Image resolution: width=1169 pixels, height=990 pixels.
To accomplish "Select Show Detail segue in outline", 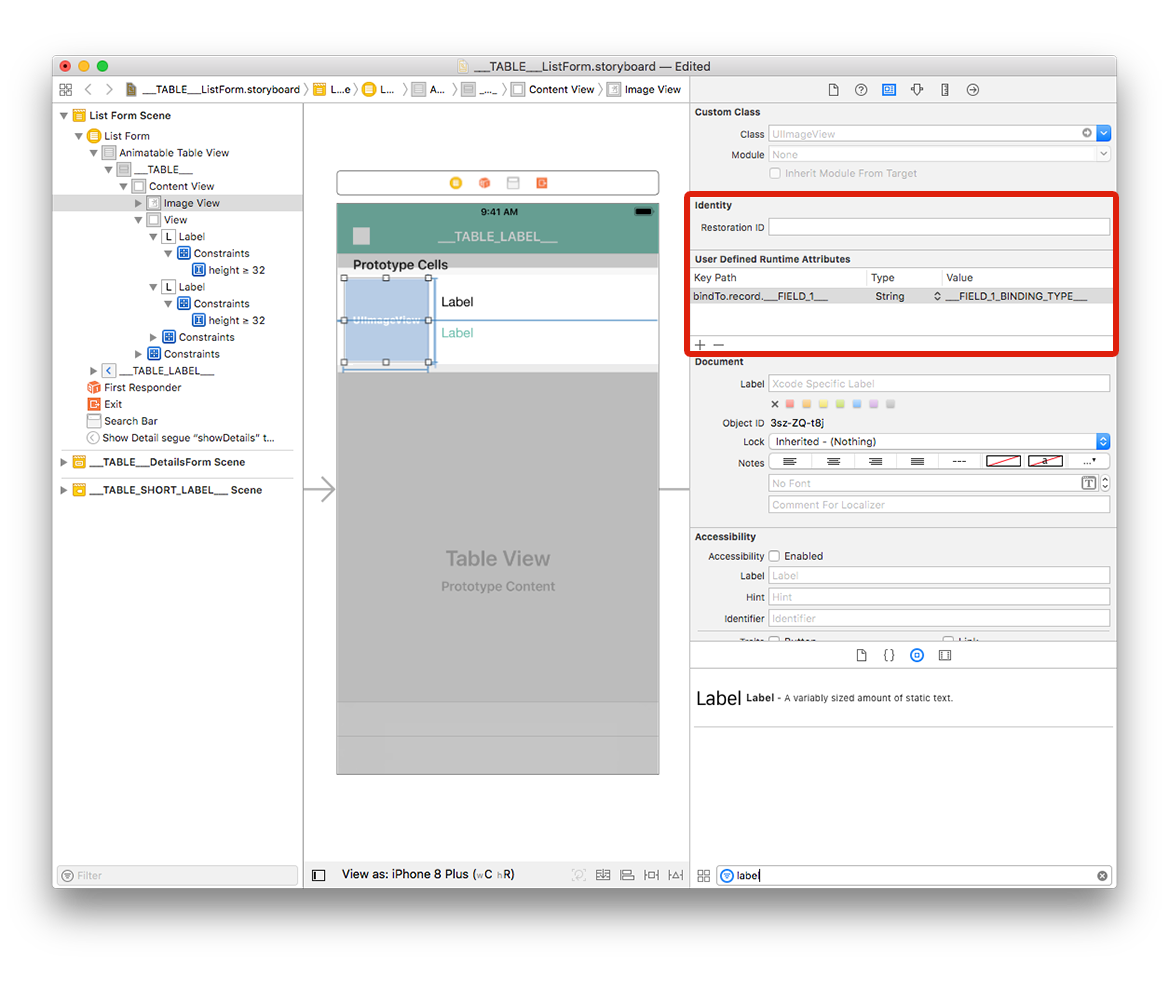I will (x=181, y=438).
